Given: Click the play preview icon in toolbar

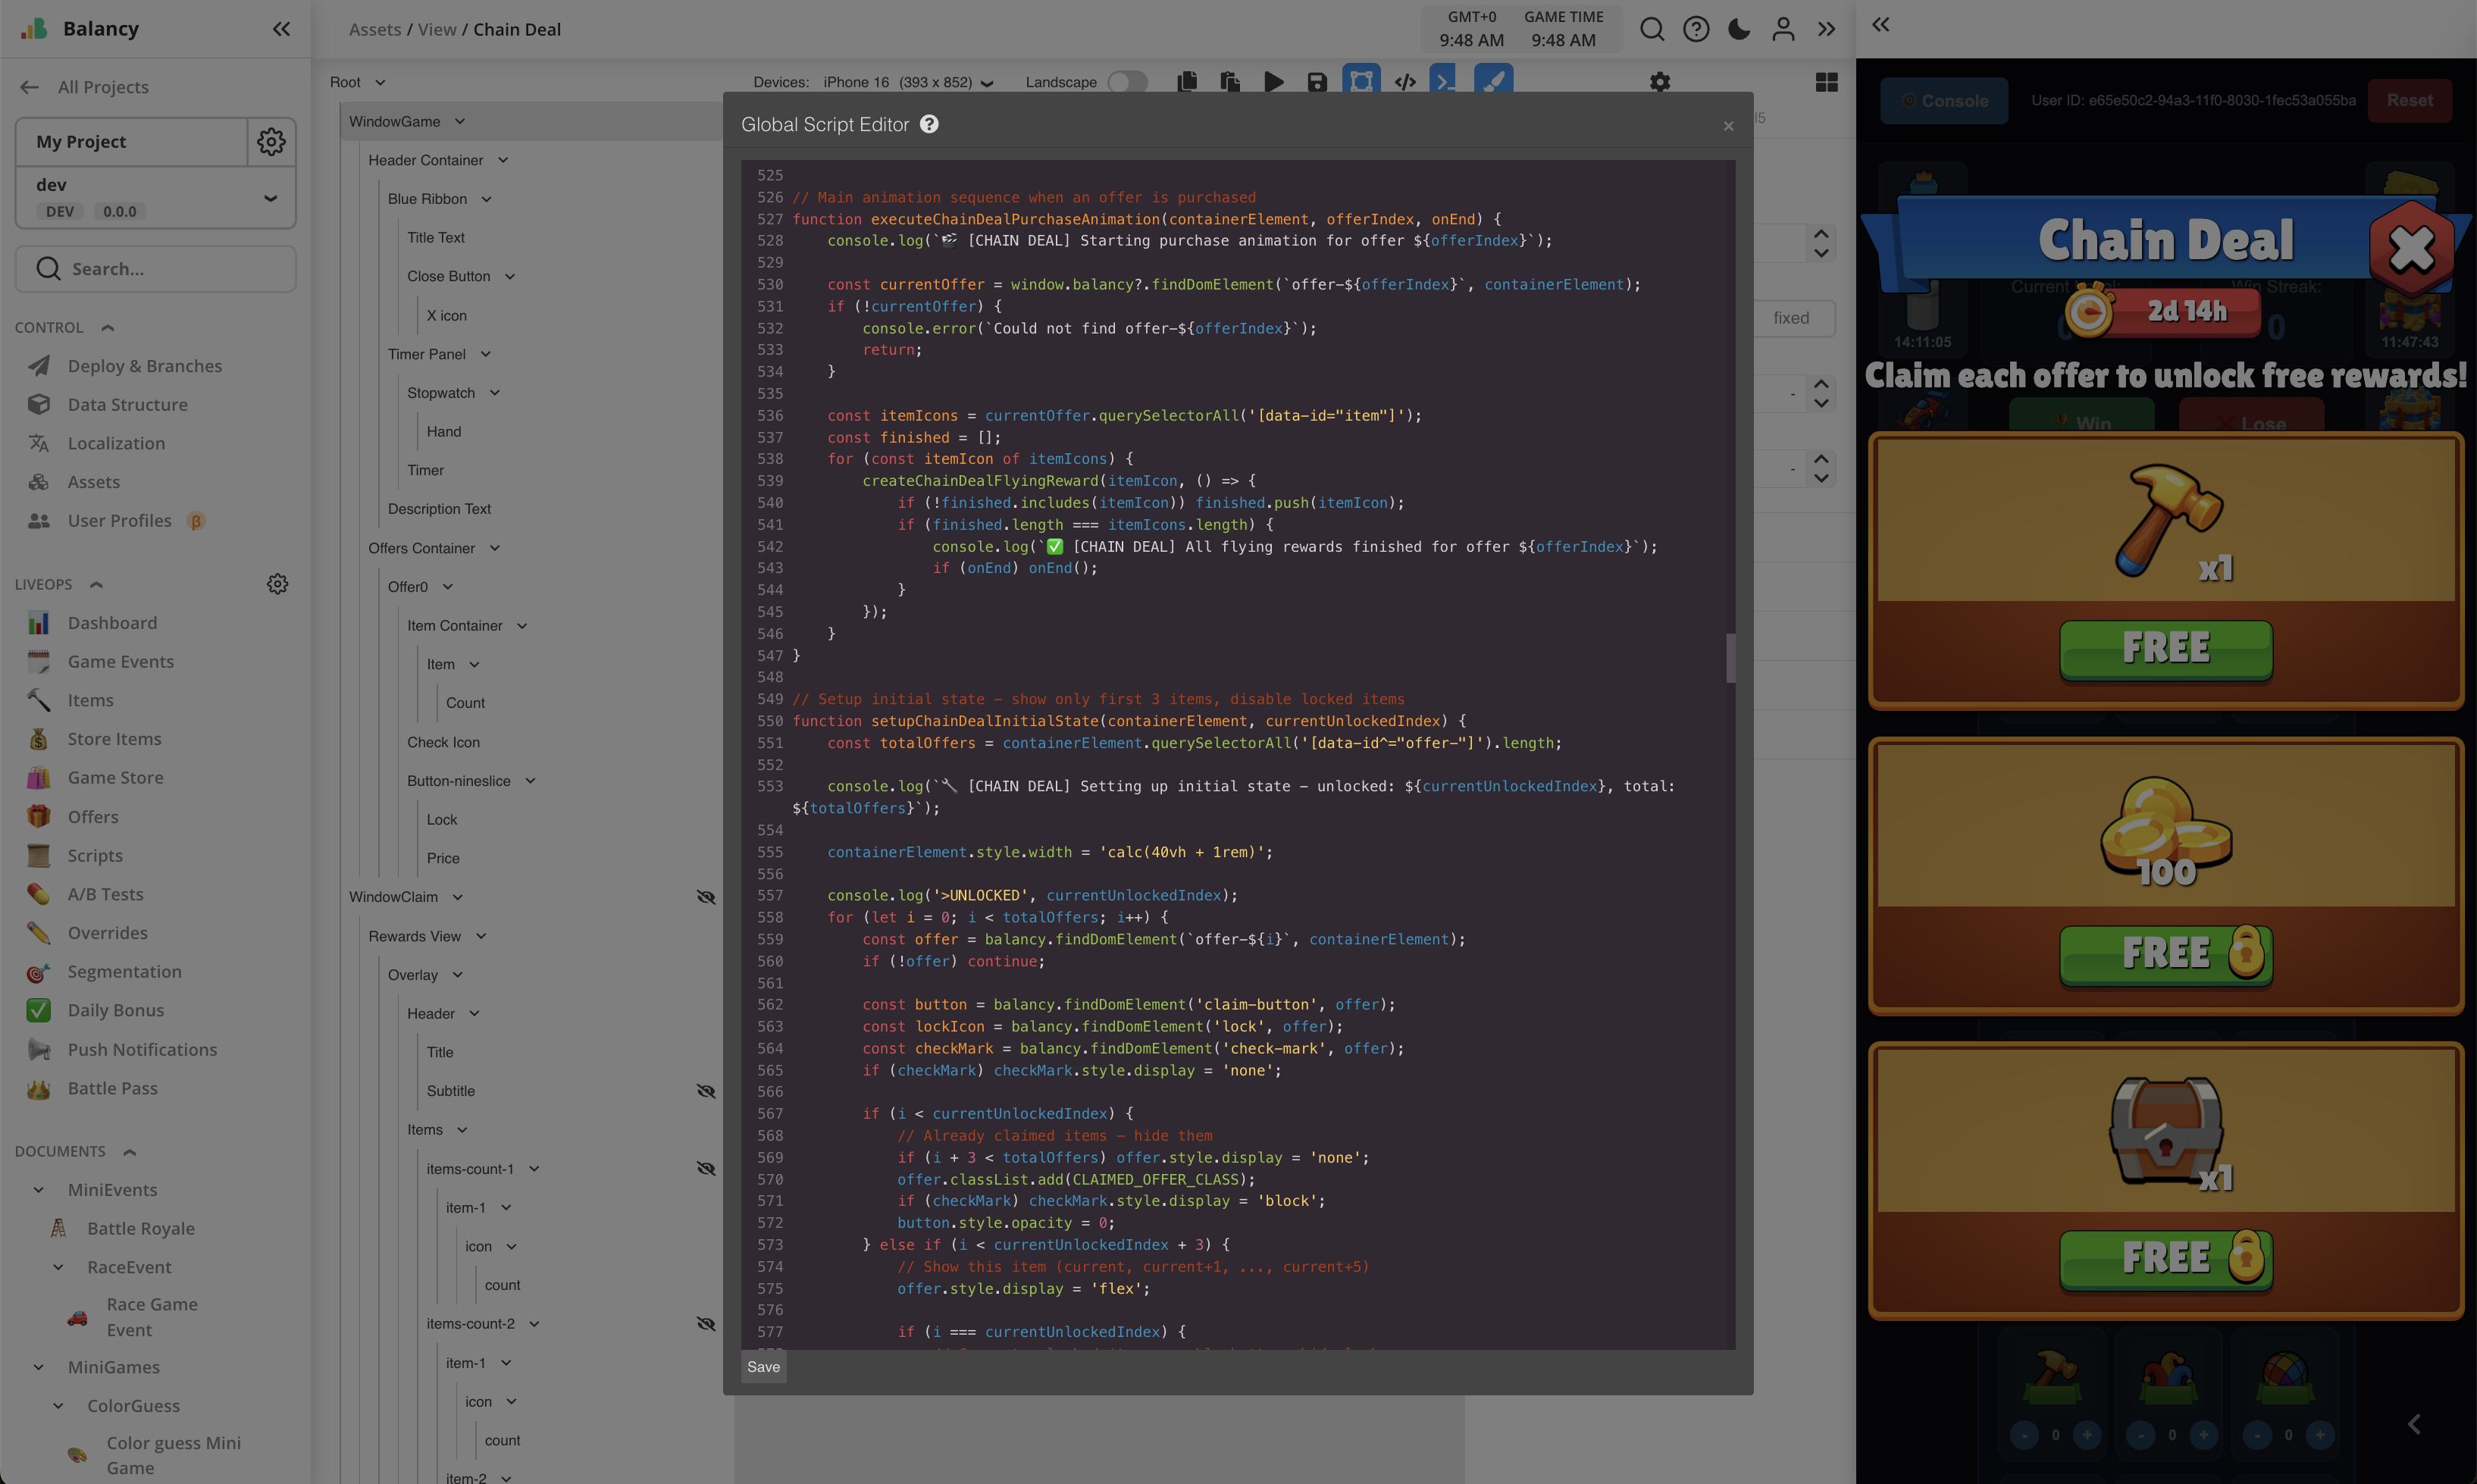Looking at the screenshot, I should coord(1273,82).
